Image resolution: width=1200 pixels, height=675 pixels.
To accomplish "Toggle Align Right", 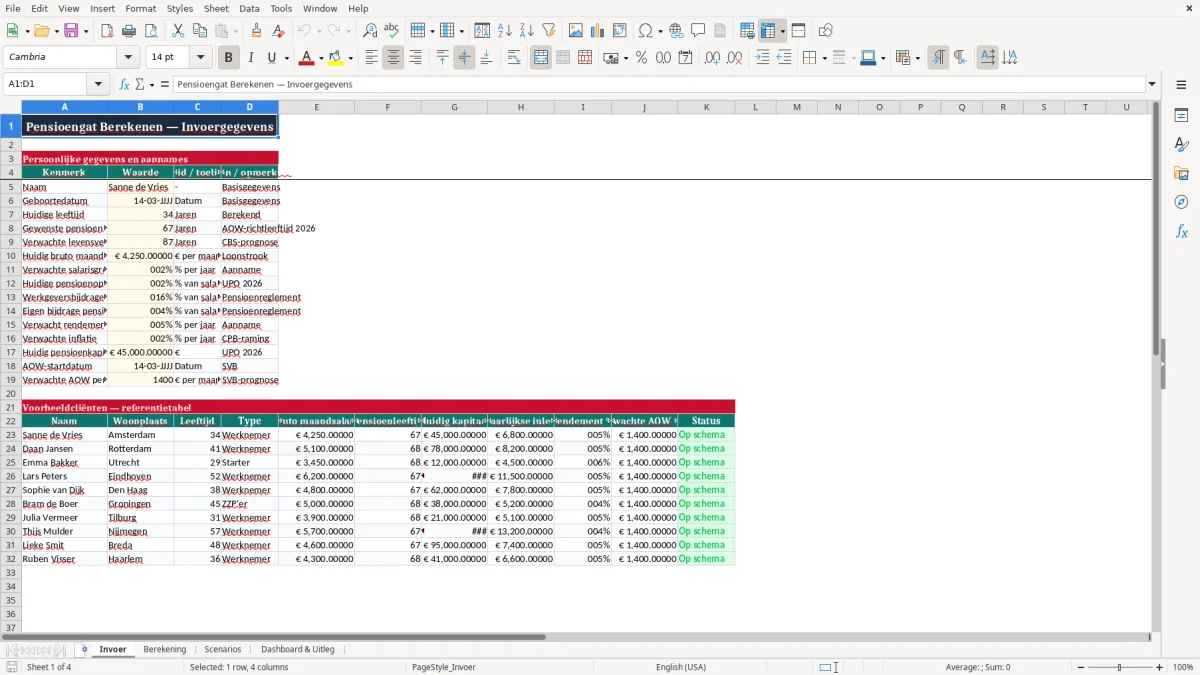I will pyautogui.click(x=416, y=58).
